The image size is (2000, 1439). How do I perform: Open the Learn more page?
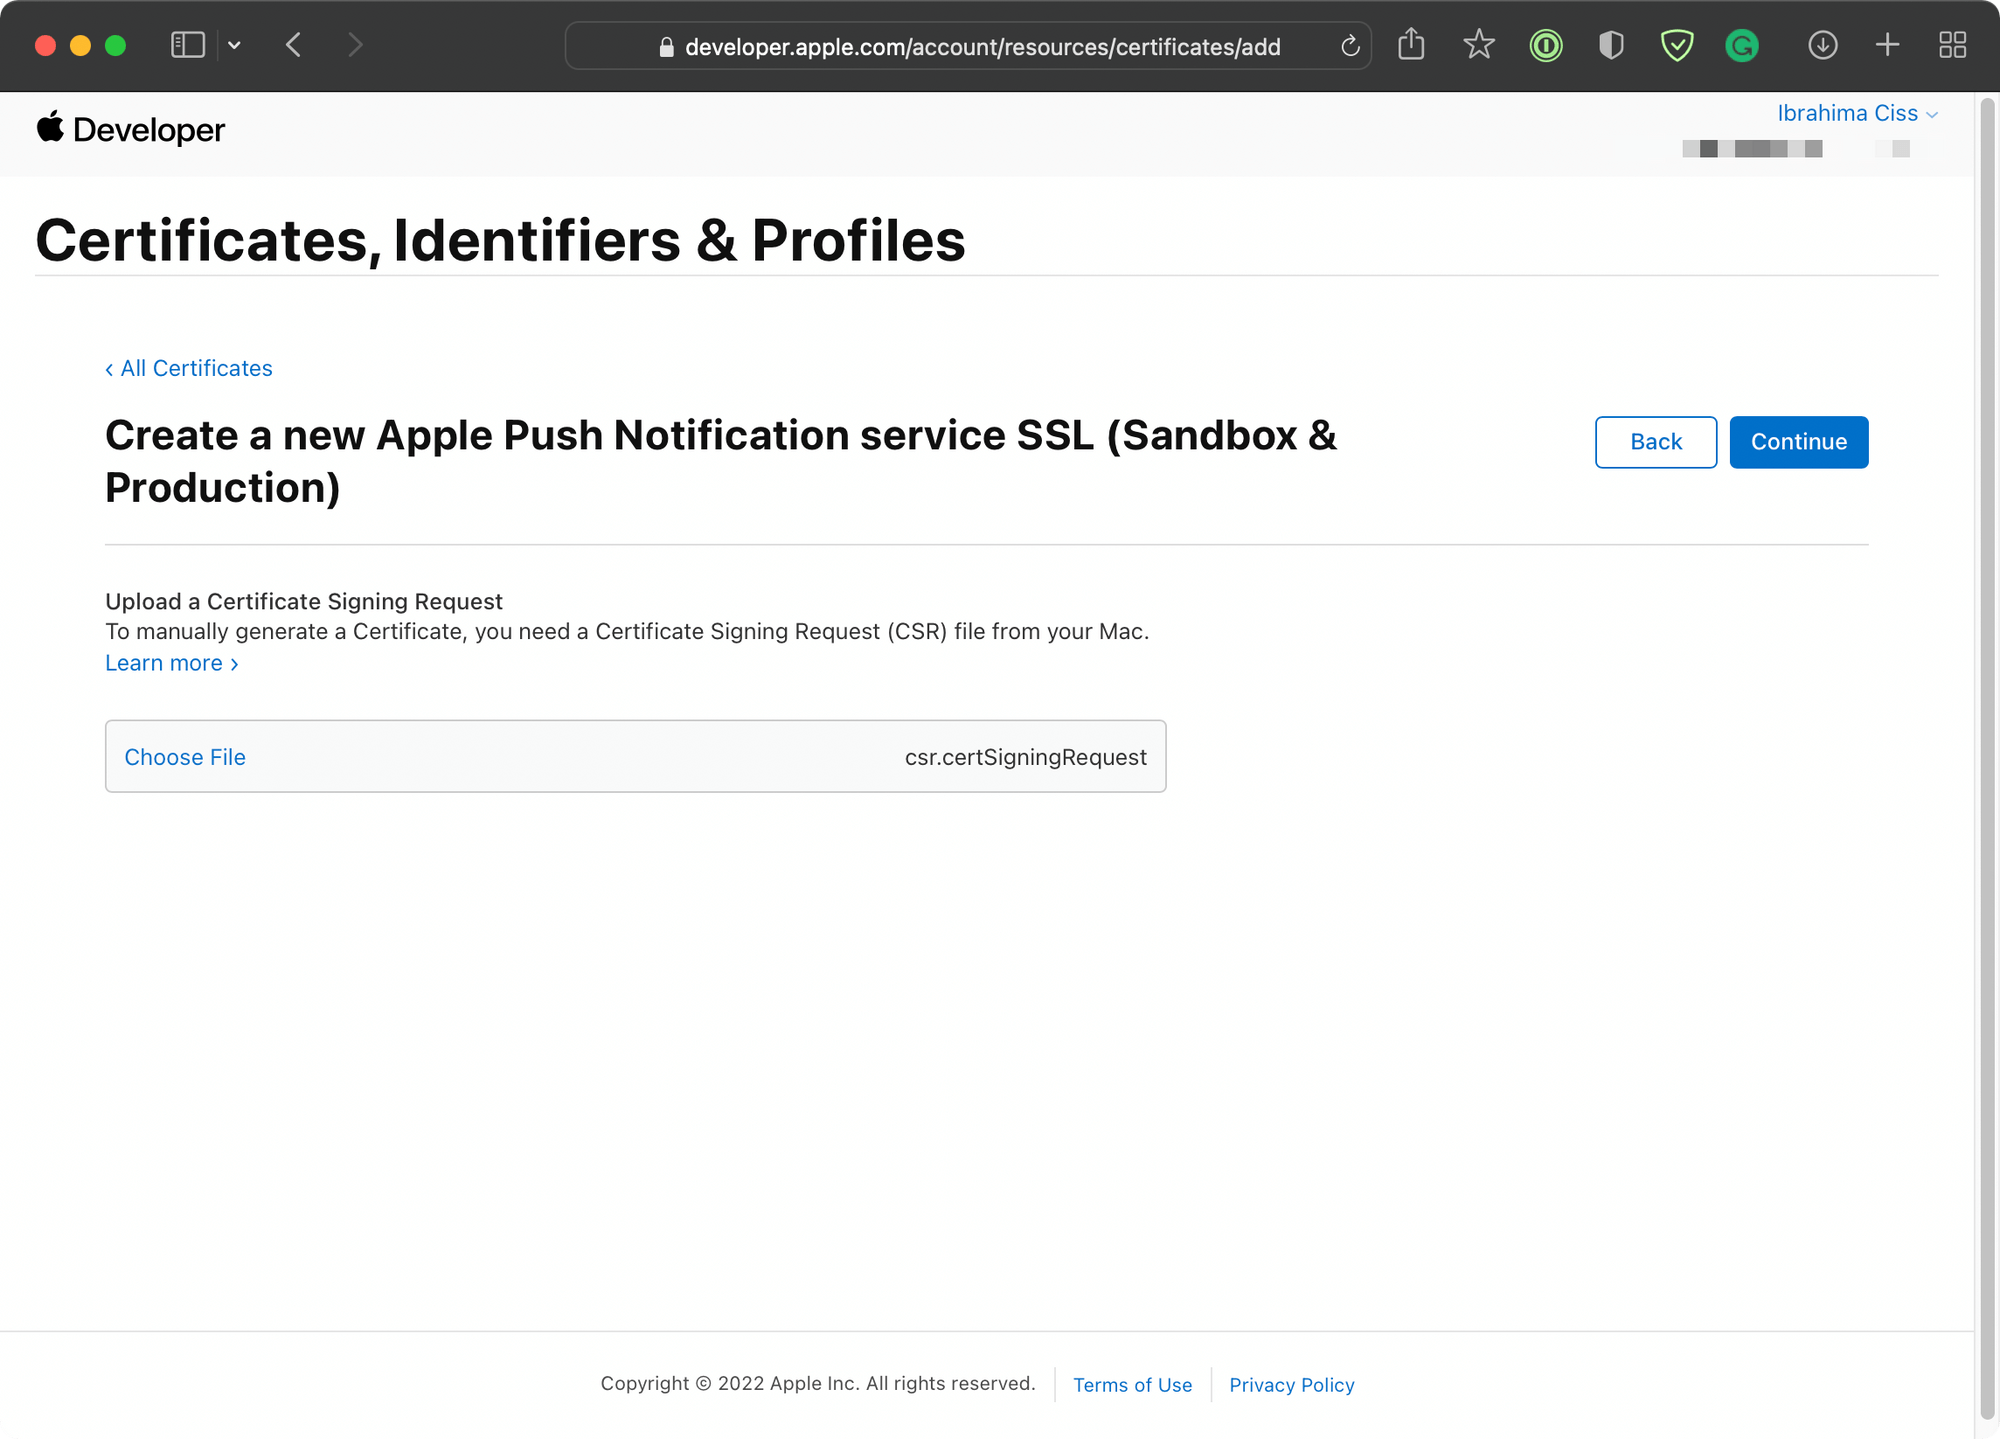click(164, 662)
